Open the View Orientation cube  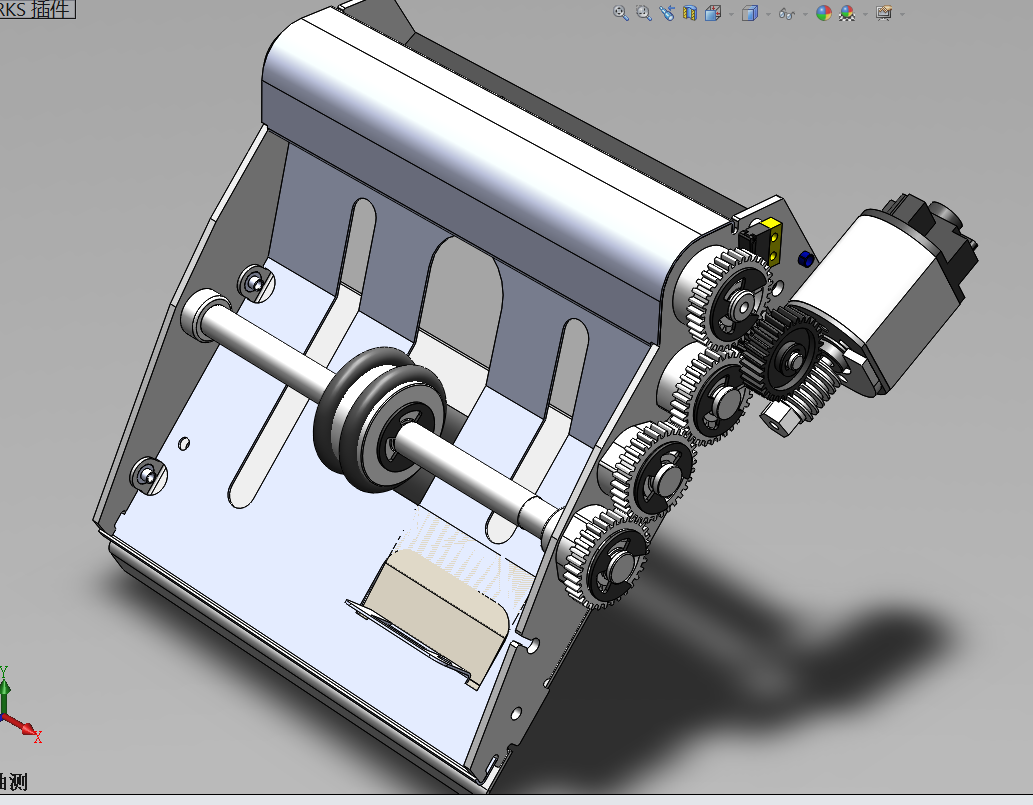[x=713, y=13]
